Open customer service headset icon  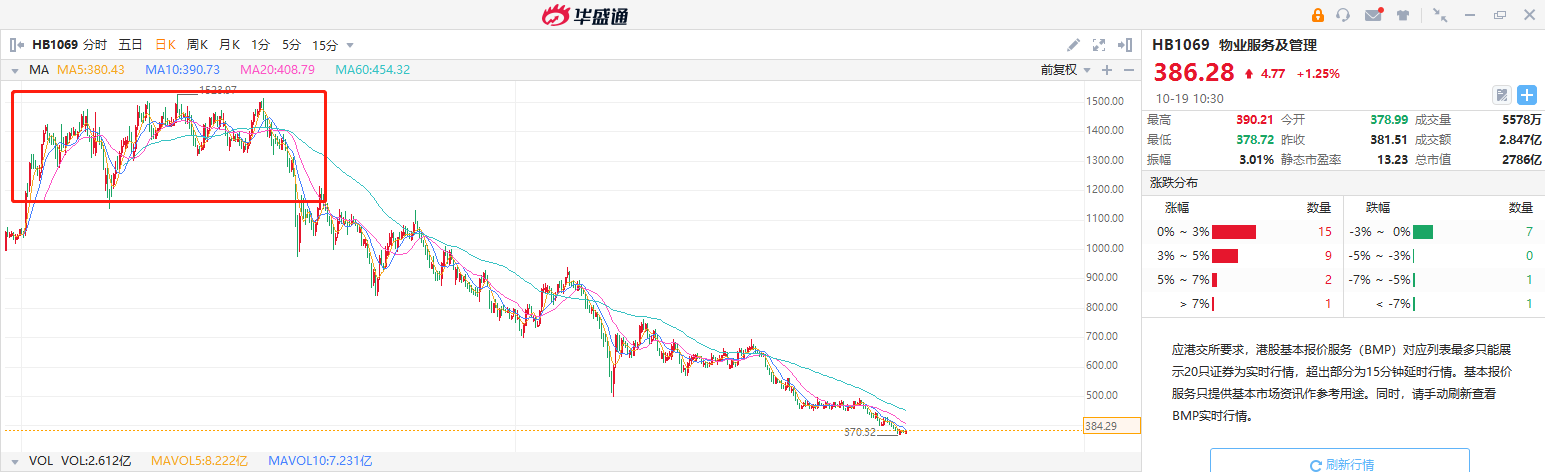pyautogui.click(x=1343, y=15)
